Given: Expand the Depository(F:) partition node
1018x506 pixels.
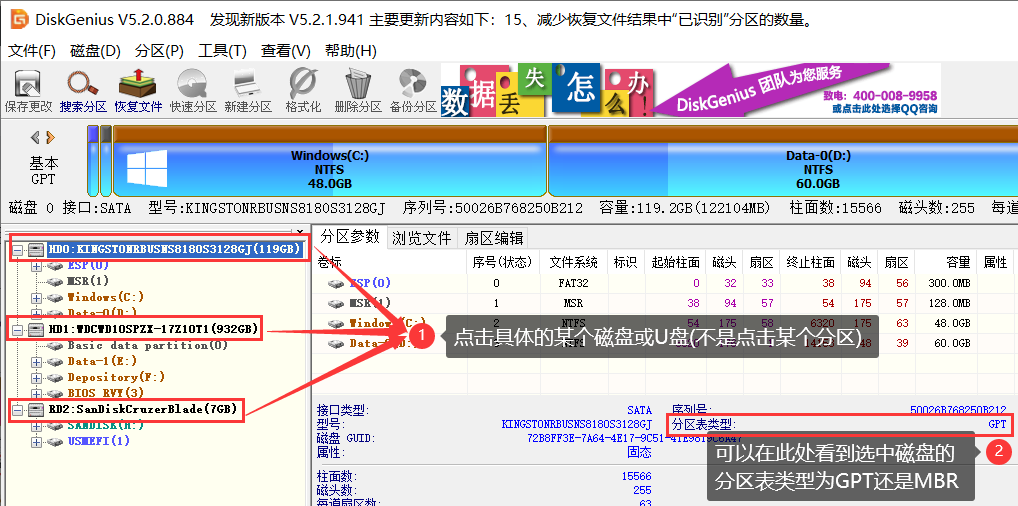Looking at the screenshot, I should click(37, 377).
